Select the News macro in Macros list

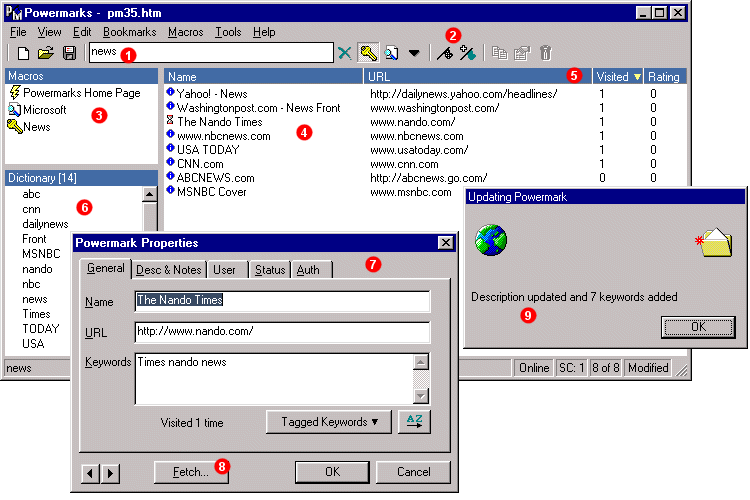(x=29, y=127)
